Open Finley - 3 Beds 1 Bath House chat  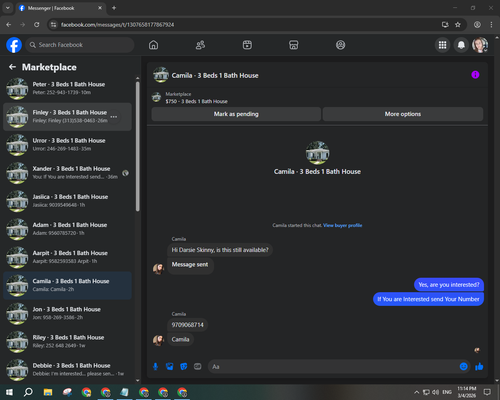67,117
